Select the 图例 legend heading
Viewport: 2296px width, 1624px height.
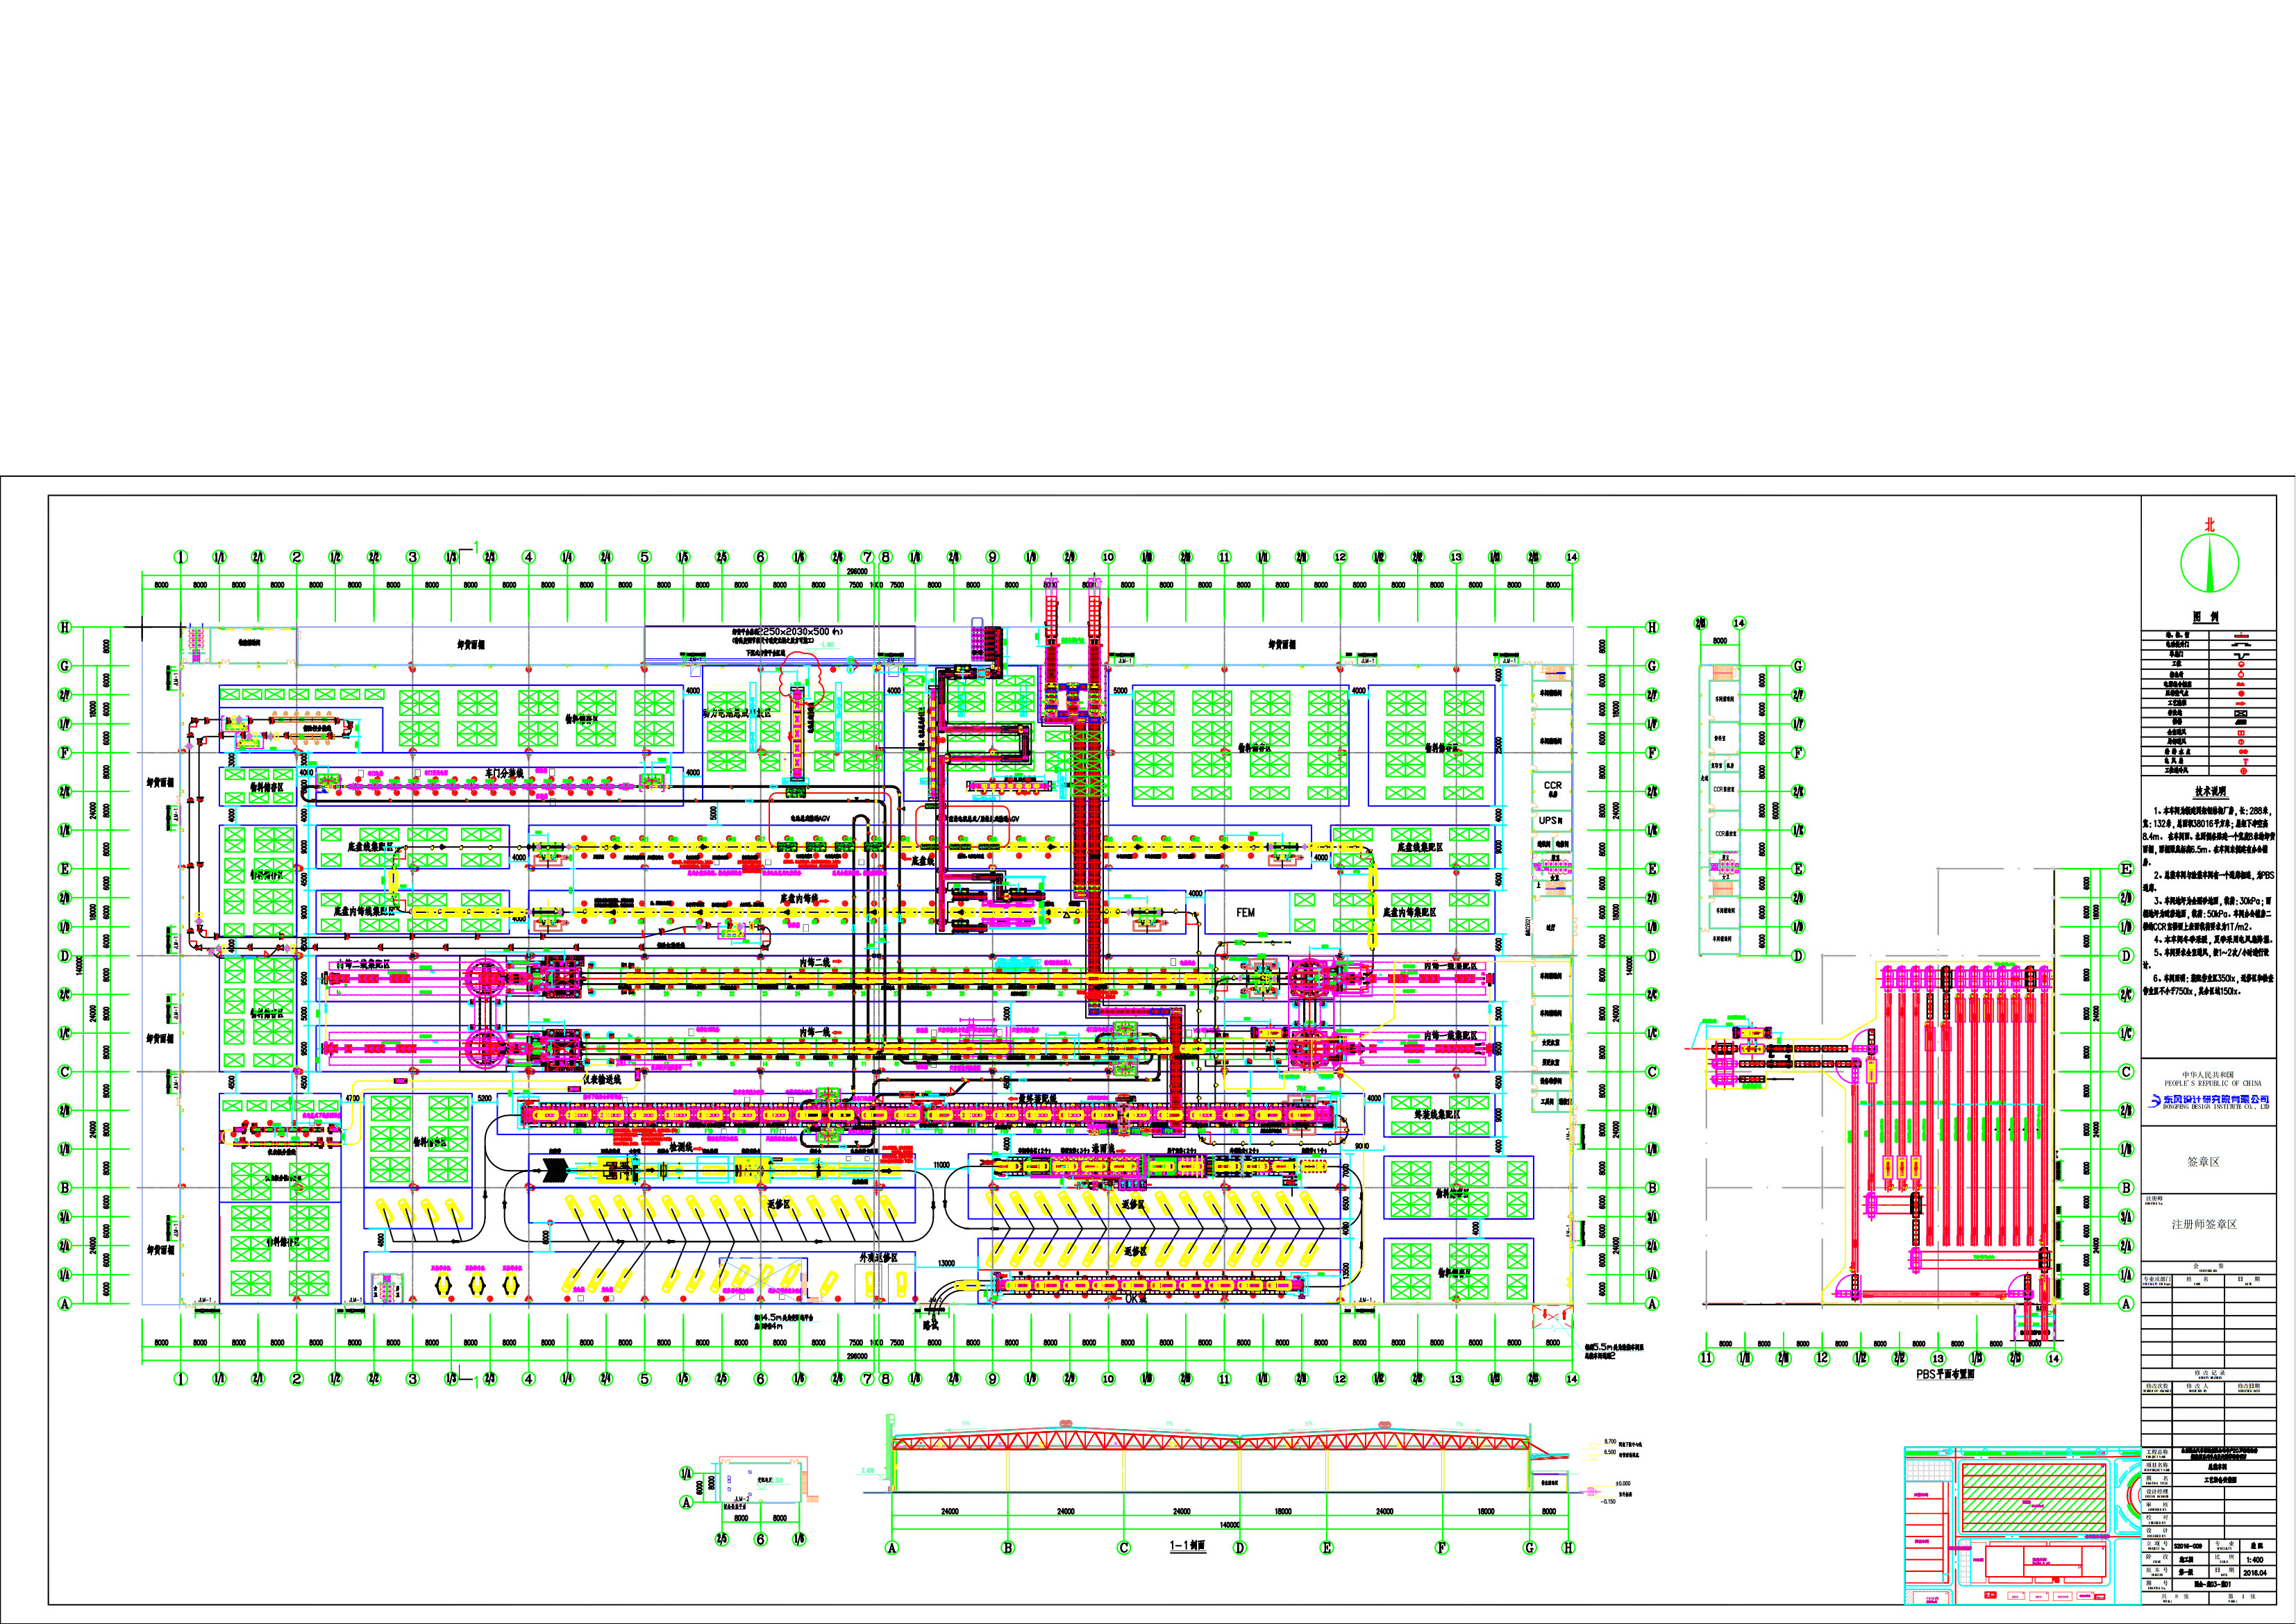(2205, 617)
